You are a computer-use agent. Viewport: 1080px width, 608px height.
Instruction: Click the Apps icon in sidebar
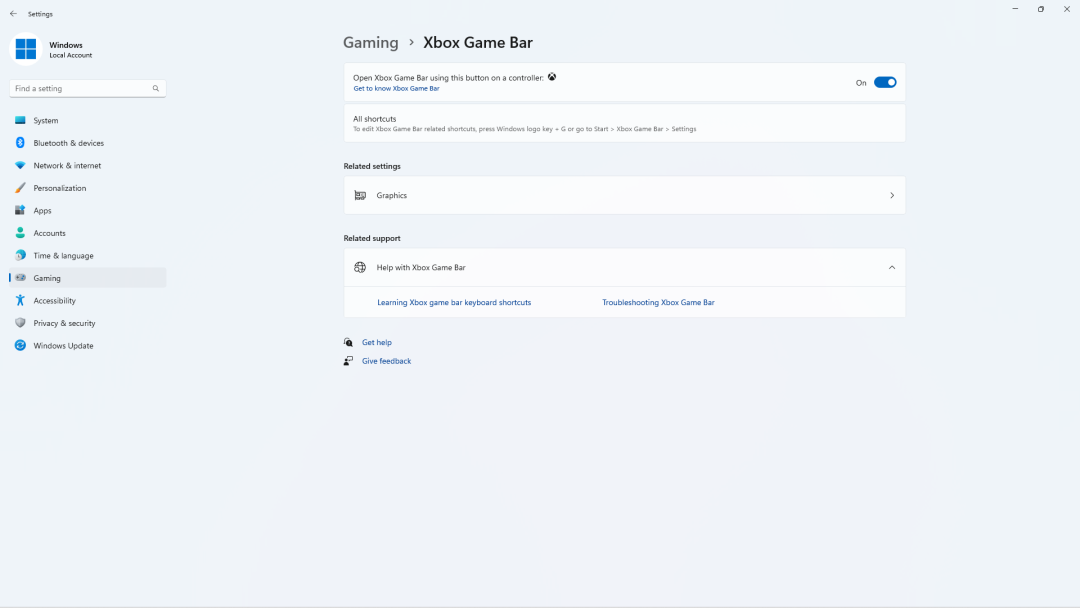pos(20,211)
